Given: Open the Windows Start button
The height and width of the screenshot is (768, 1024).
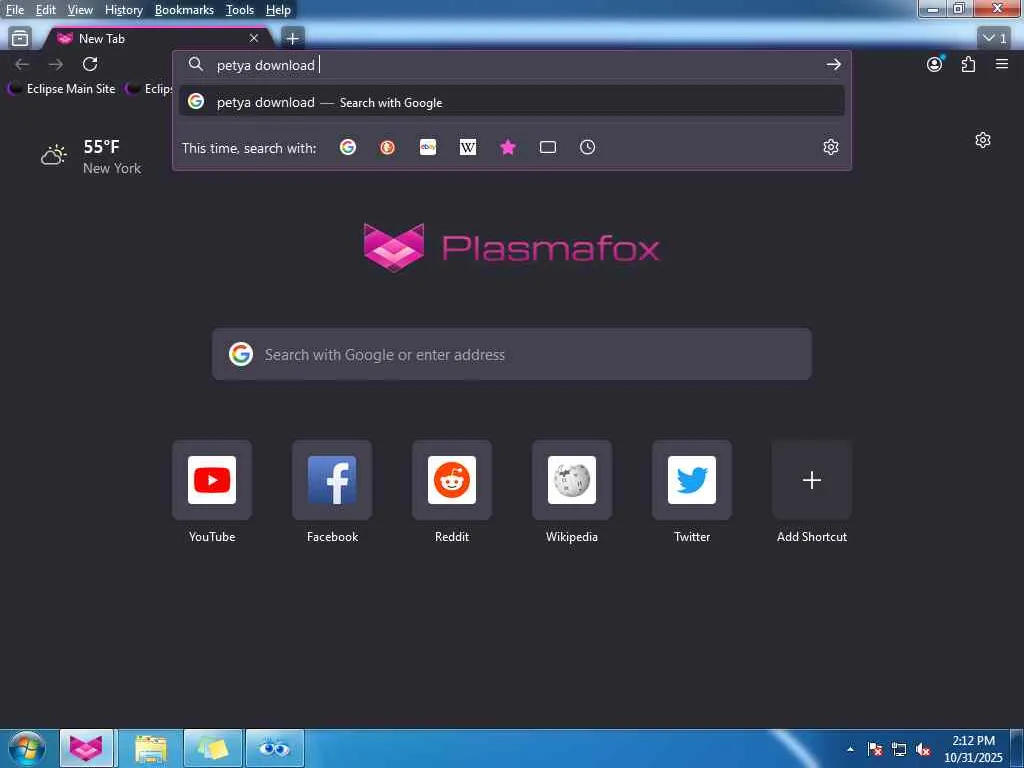Looking at the screenshot, I should pyautogui.click(x=27, y=748).
